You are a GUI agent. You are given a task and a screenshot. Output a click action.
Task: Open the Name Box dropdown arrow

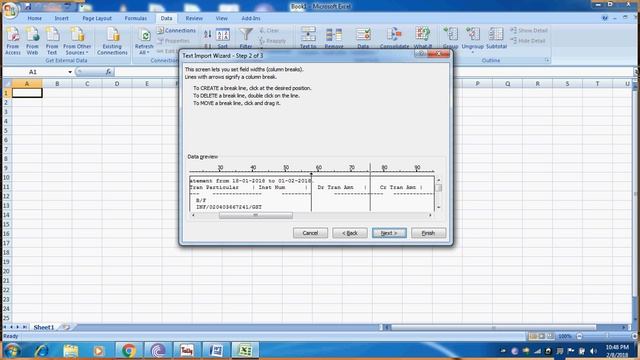point(70,72)
